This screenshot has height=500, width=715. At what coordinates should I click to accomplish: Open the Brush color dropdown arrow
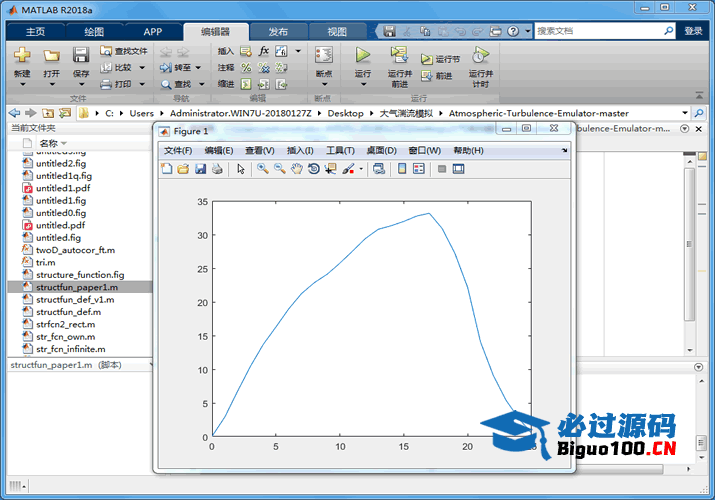pos(361,169)
